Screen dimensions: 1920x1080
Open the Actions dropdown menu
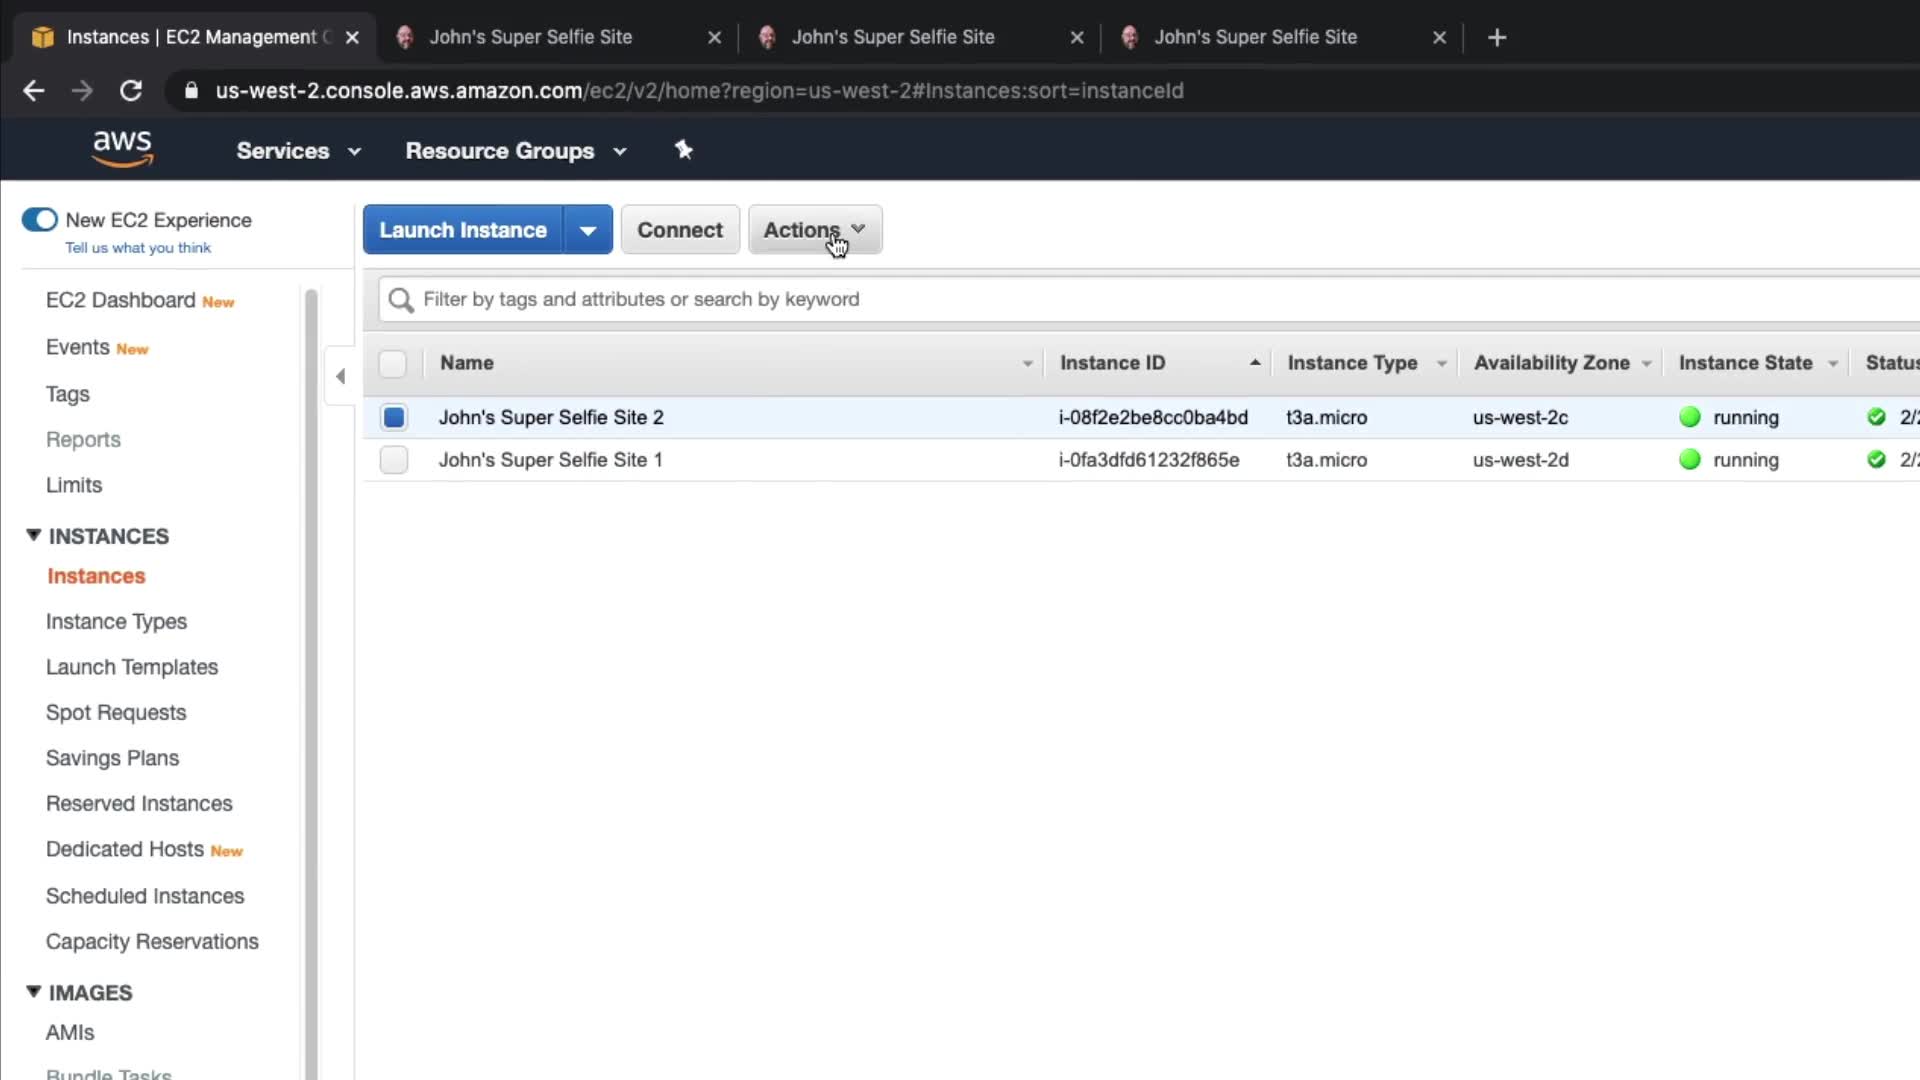click(x=814, y=230)
